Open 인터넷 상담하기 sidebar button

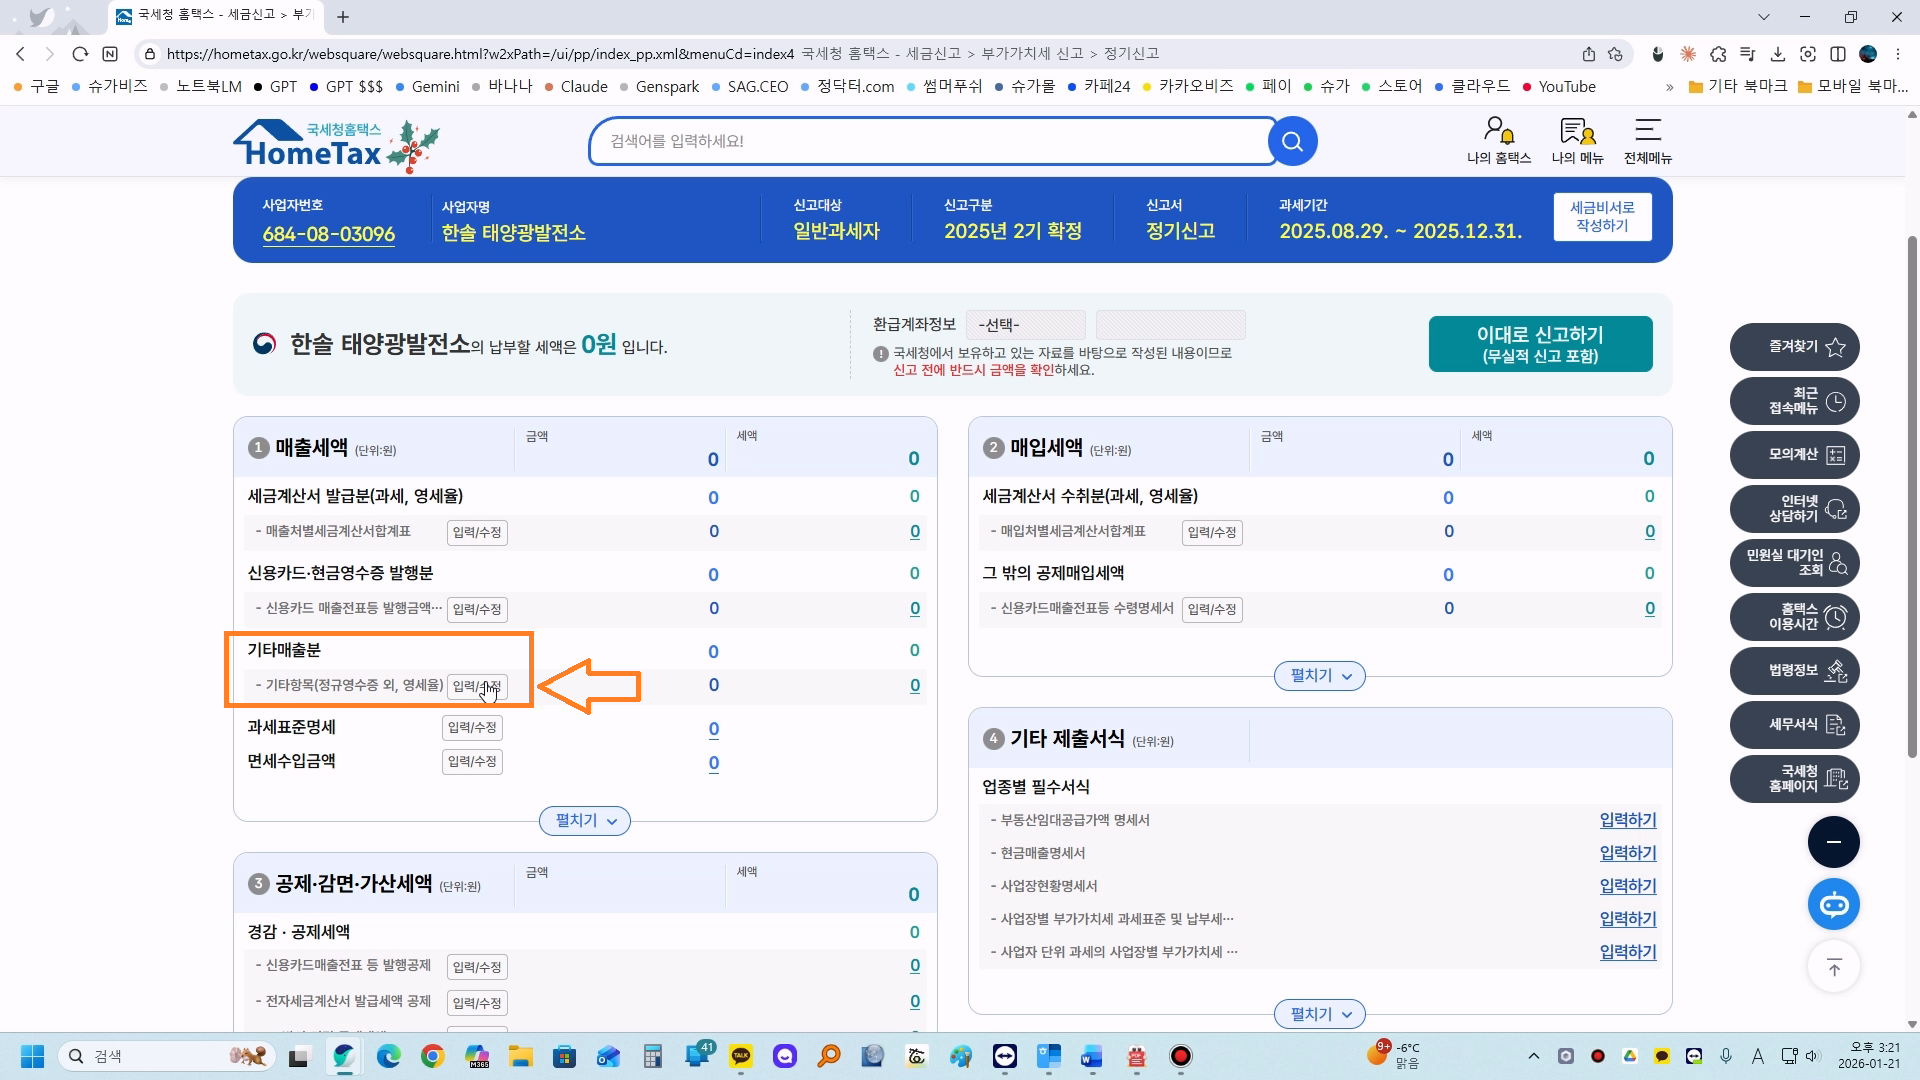click(1794, 509)
